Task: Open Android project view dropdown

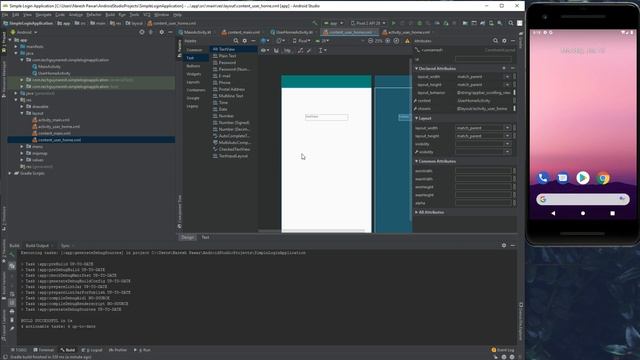Action: [x=24, y=32]
